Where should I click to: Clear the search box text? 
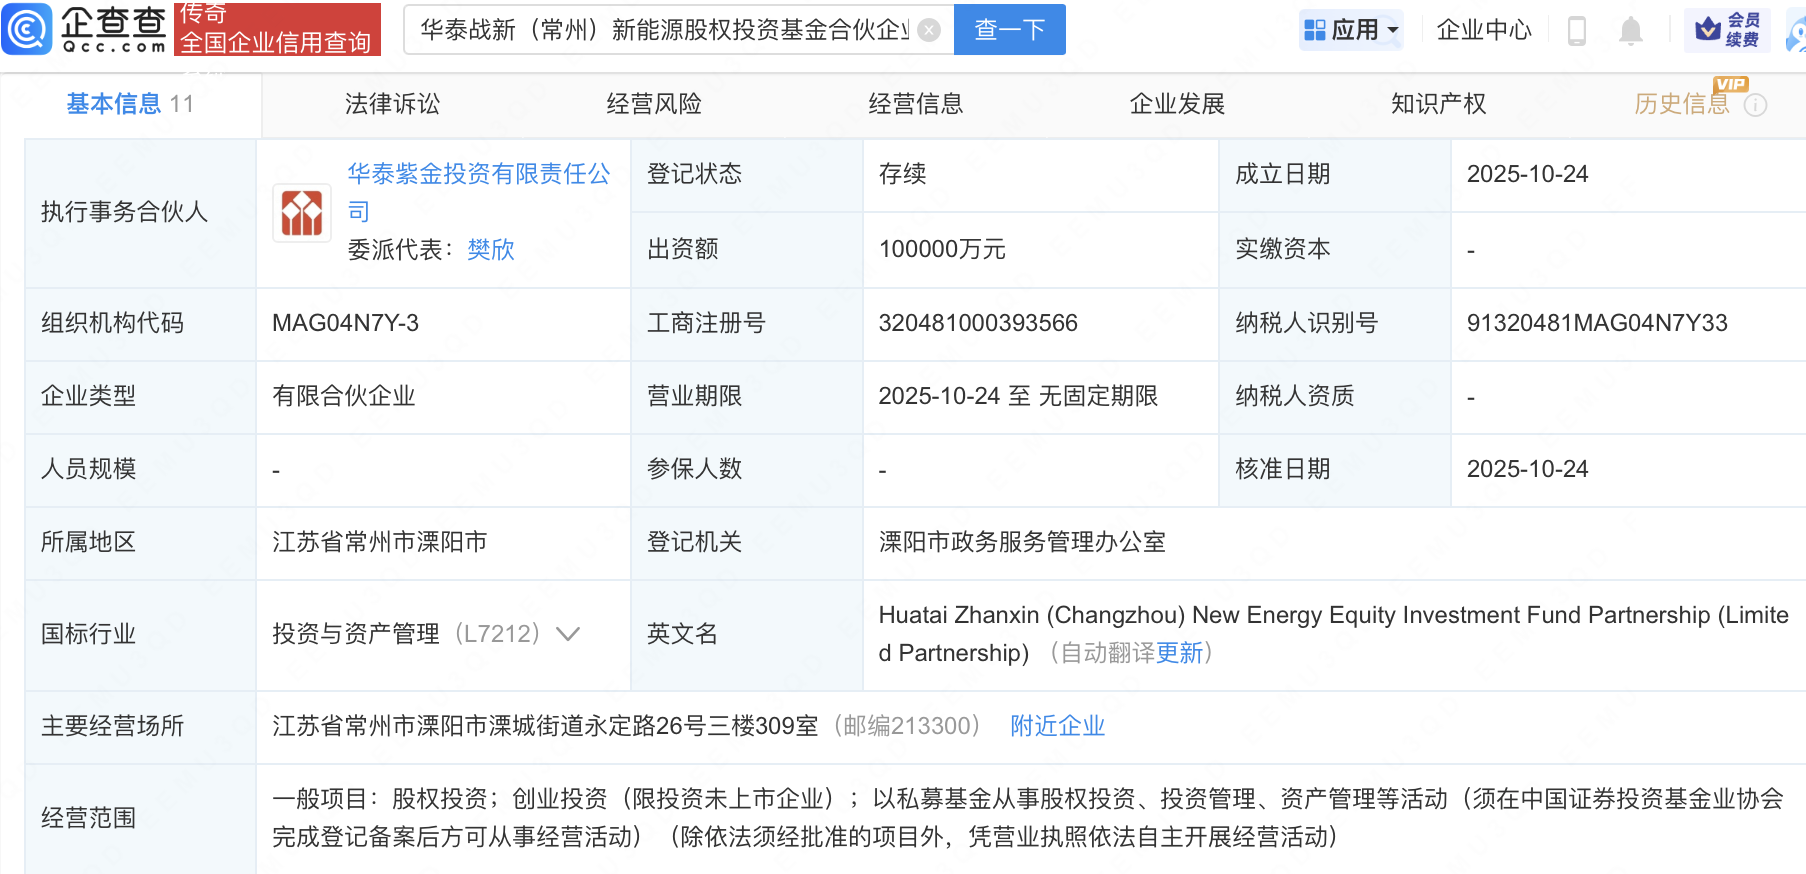click(929, 30)
